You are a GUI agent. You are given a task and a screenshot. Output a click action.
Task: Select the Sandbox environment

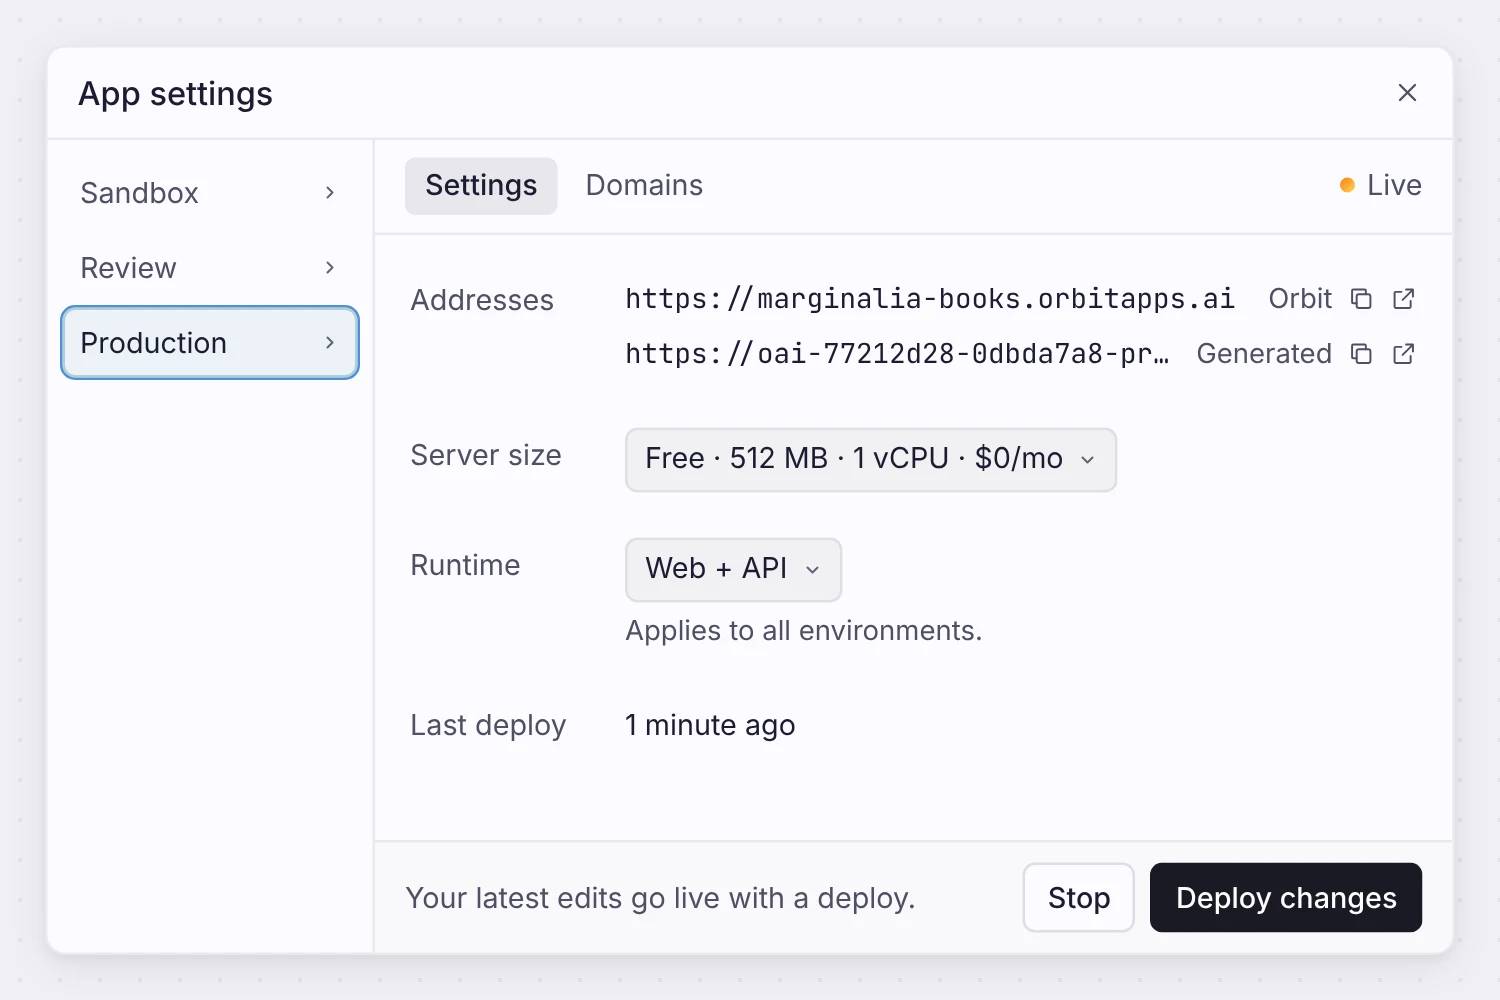[x=210, y=193]
